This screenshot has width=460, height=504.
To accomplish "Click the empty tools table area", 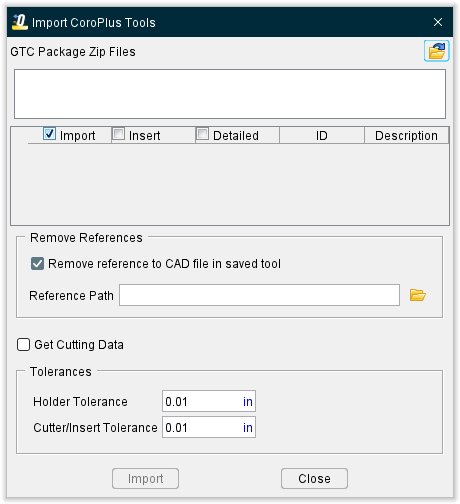I will [230, 184].
